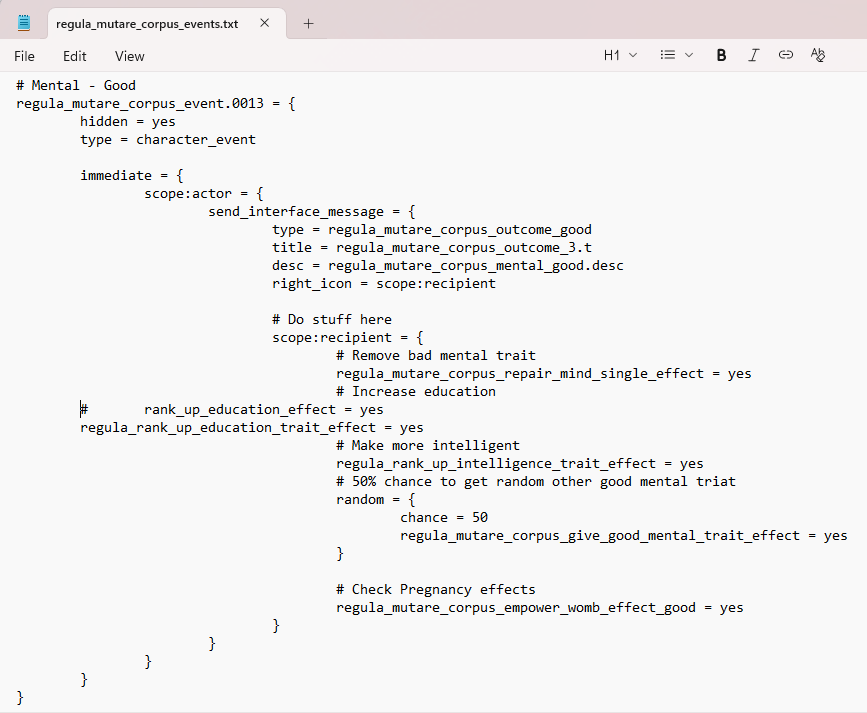Toggle italic formatting

[x=753, y=55]
